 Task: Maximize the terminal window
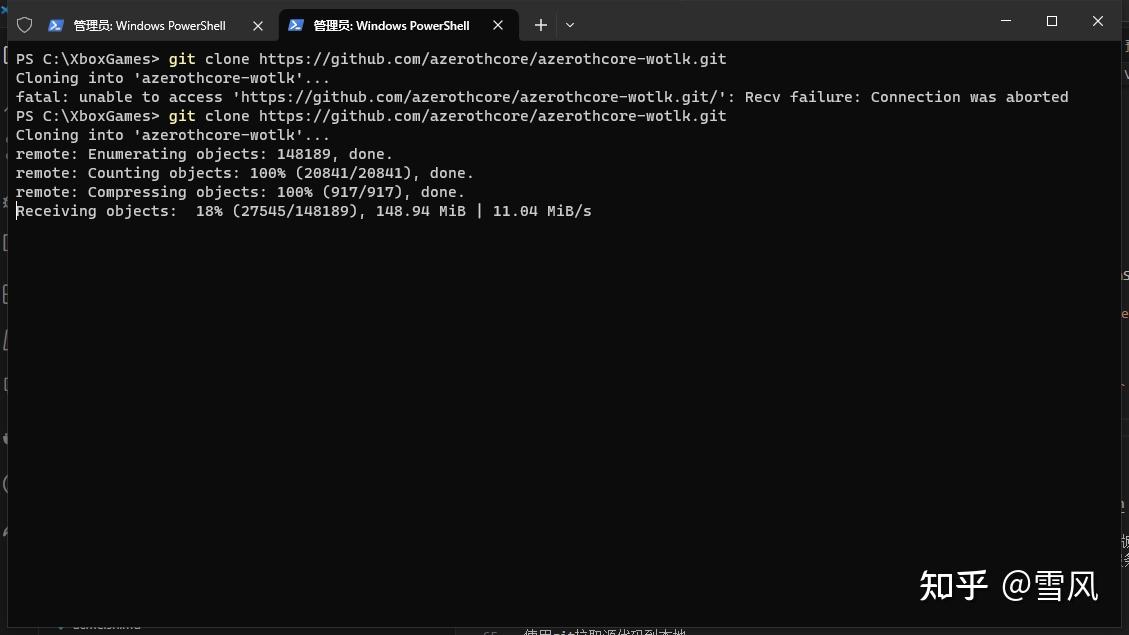1052,21
